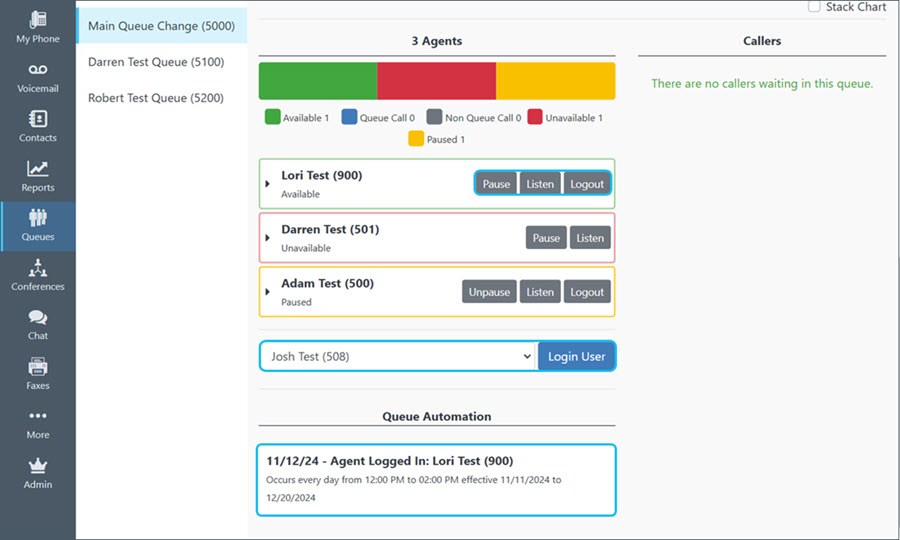Select Darren Test Queue (5100)
Viewport: 900px width, 540px height.
click(x=156, y=62)
